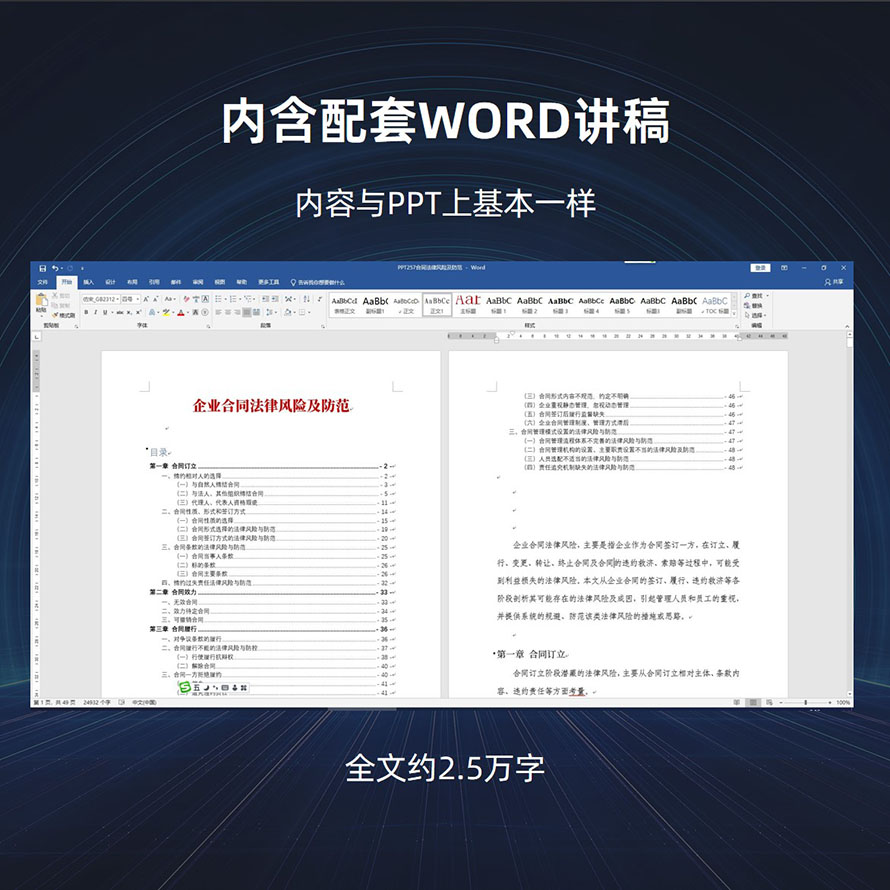This screenshot has width=890, height=890.
Task: Open the 选择 (Select) dropdown
Action: 755,315
